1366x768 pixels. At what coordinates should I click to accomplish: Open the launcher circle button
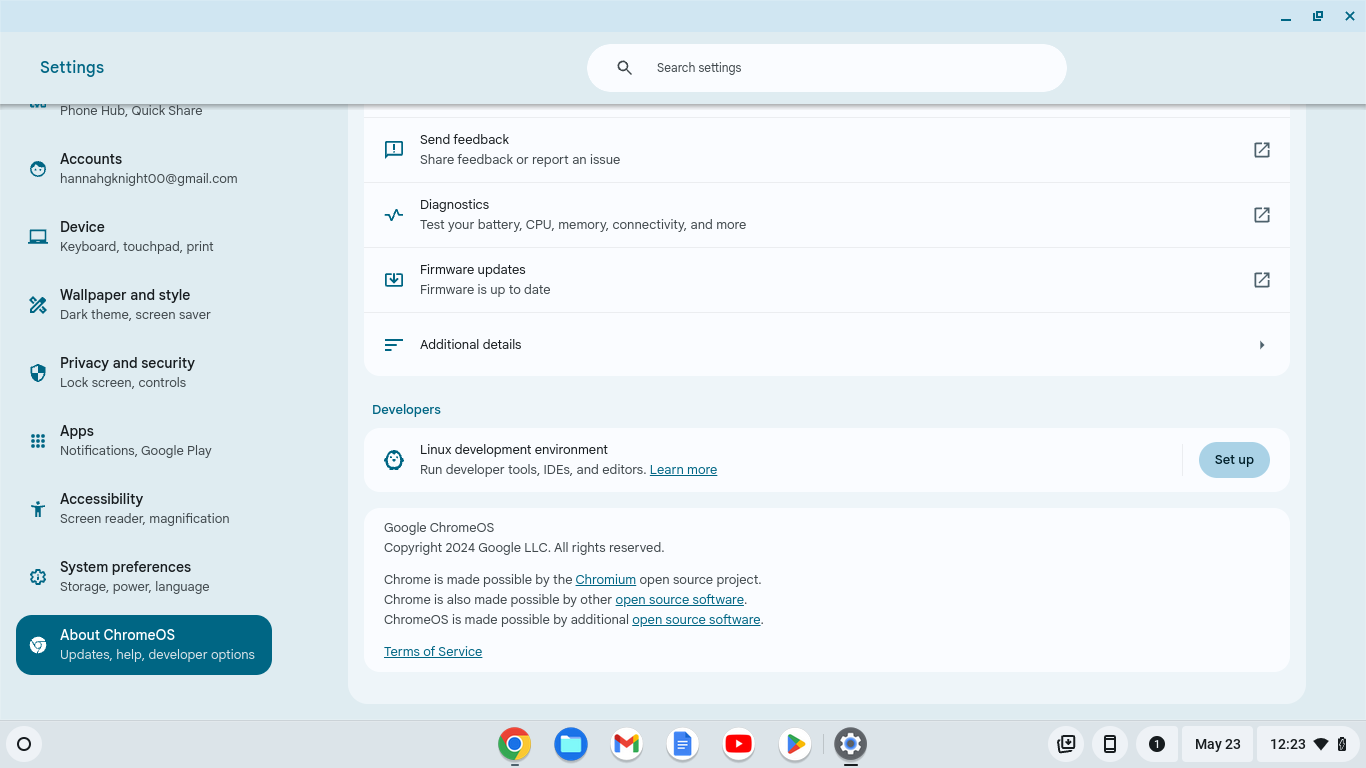[25, 744]
